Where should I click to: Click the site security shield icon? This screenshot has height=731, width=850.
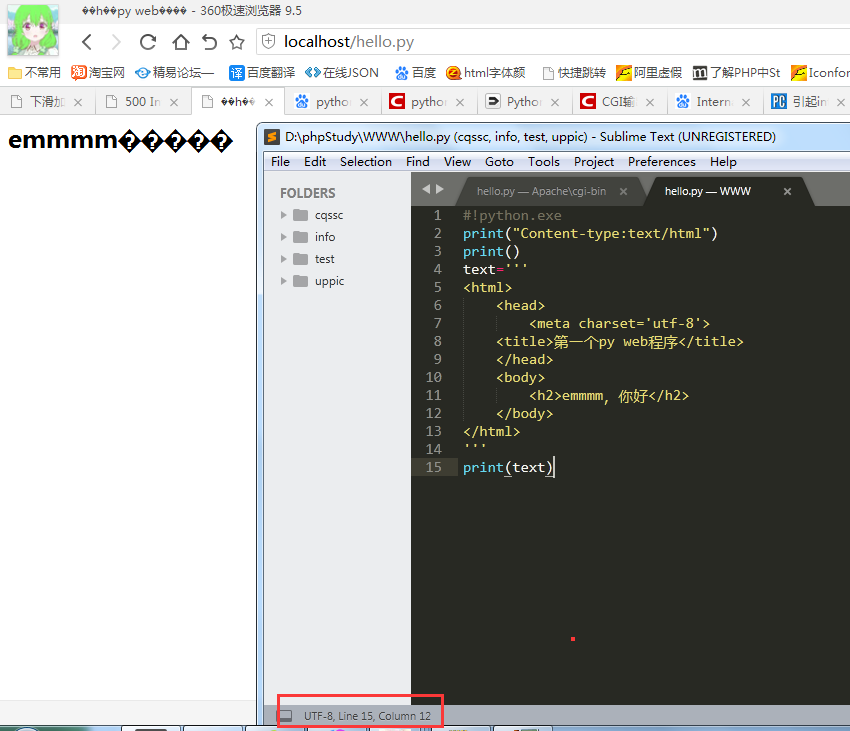268,42
